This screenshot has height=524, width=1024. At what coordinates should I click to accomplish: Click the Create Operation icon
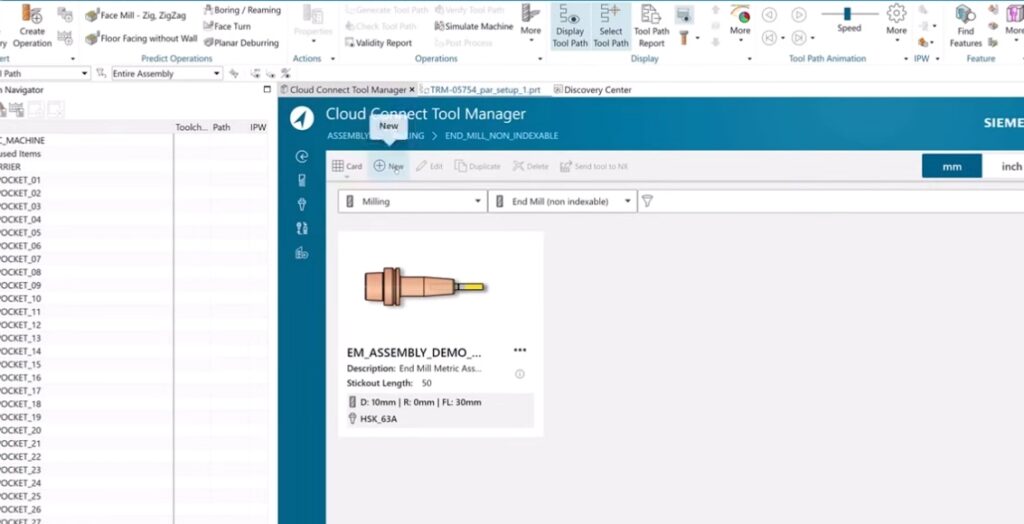tap(32, 26)
